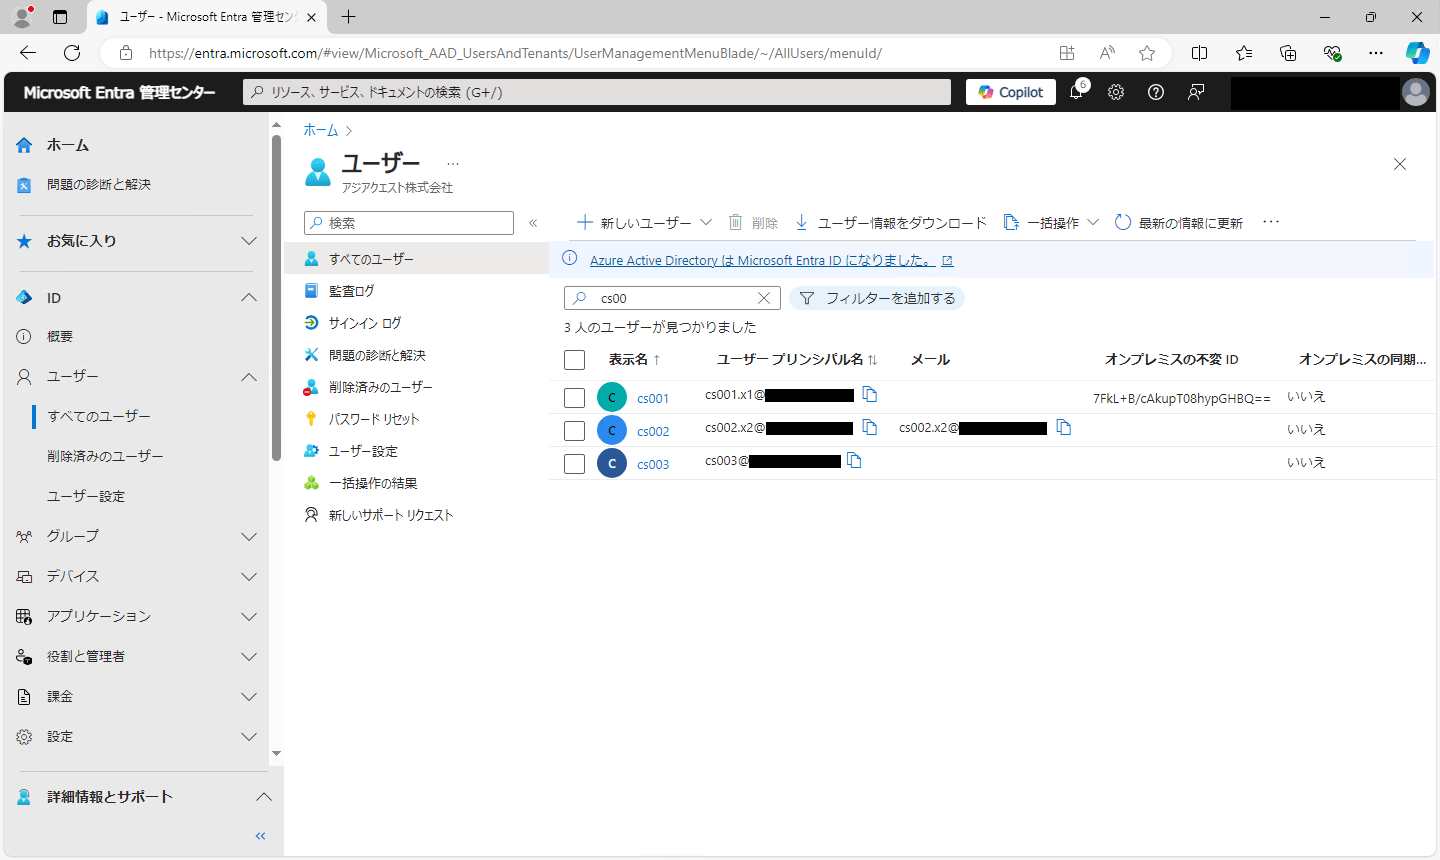
Task: Click the sidebar vertical scrollbar
Action: pos(276,298)
